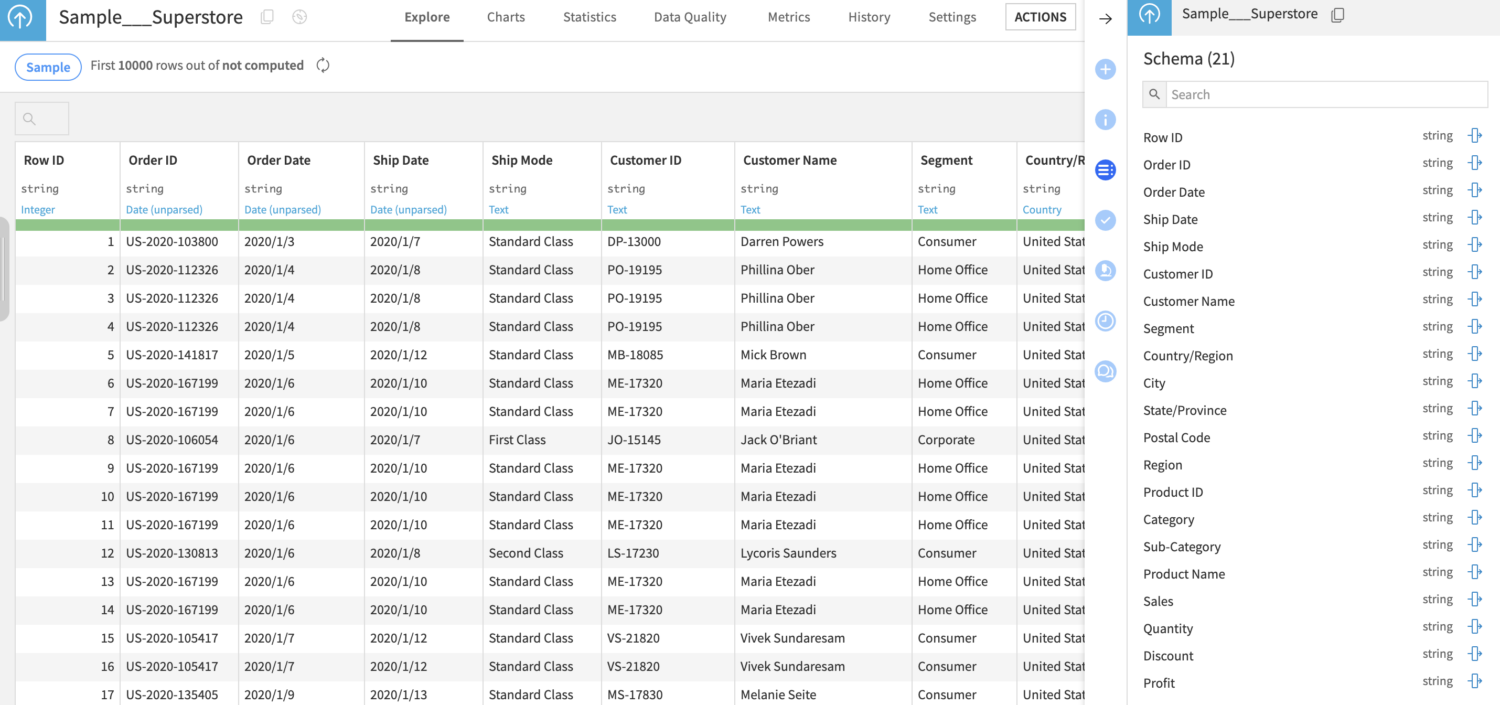Viewport: 1500px width, 705px height.
Task: Click column icon next to Order Date in schema
Action: [x=1475, y=190]
